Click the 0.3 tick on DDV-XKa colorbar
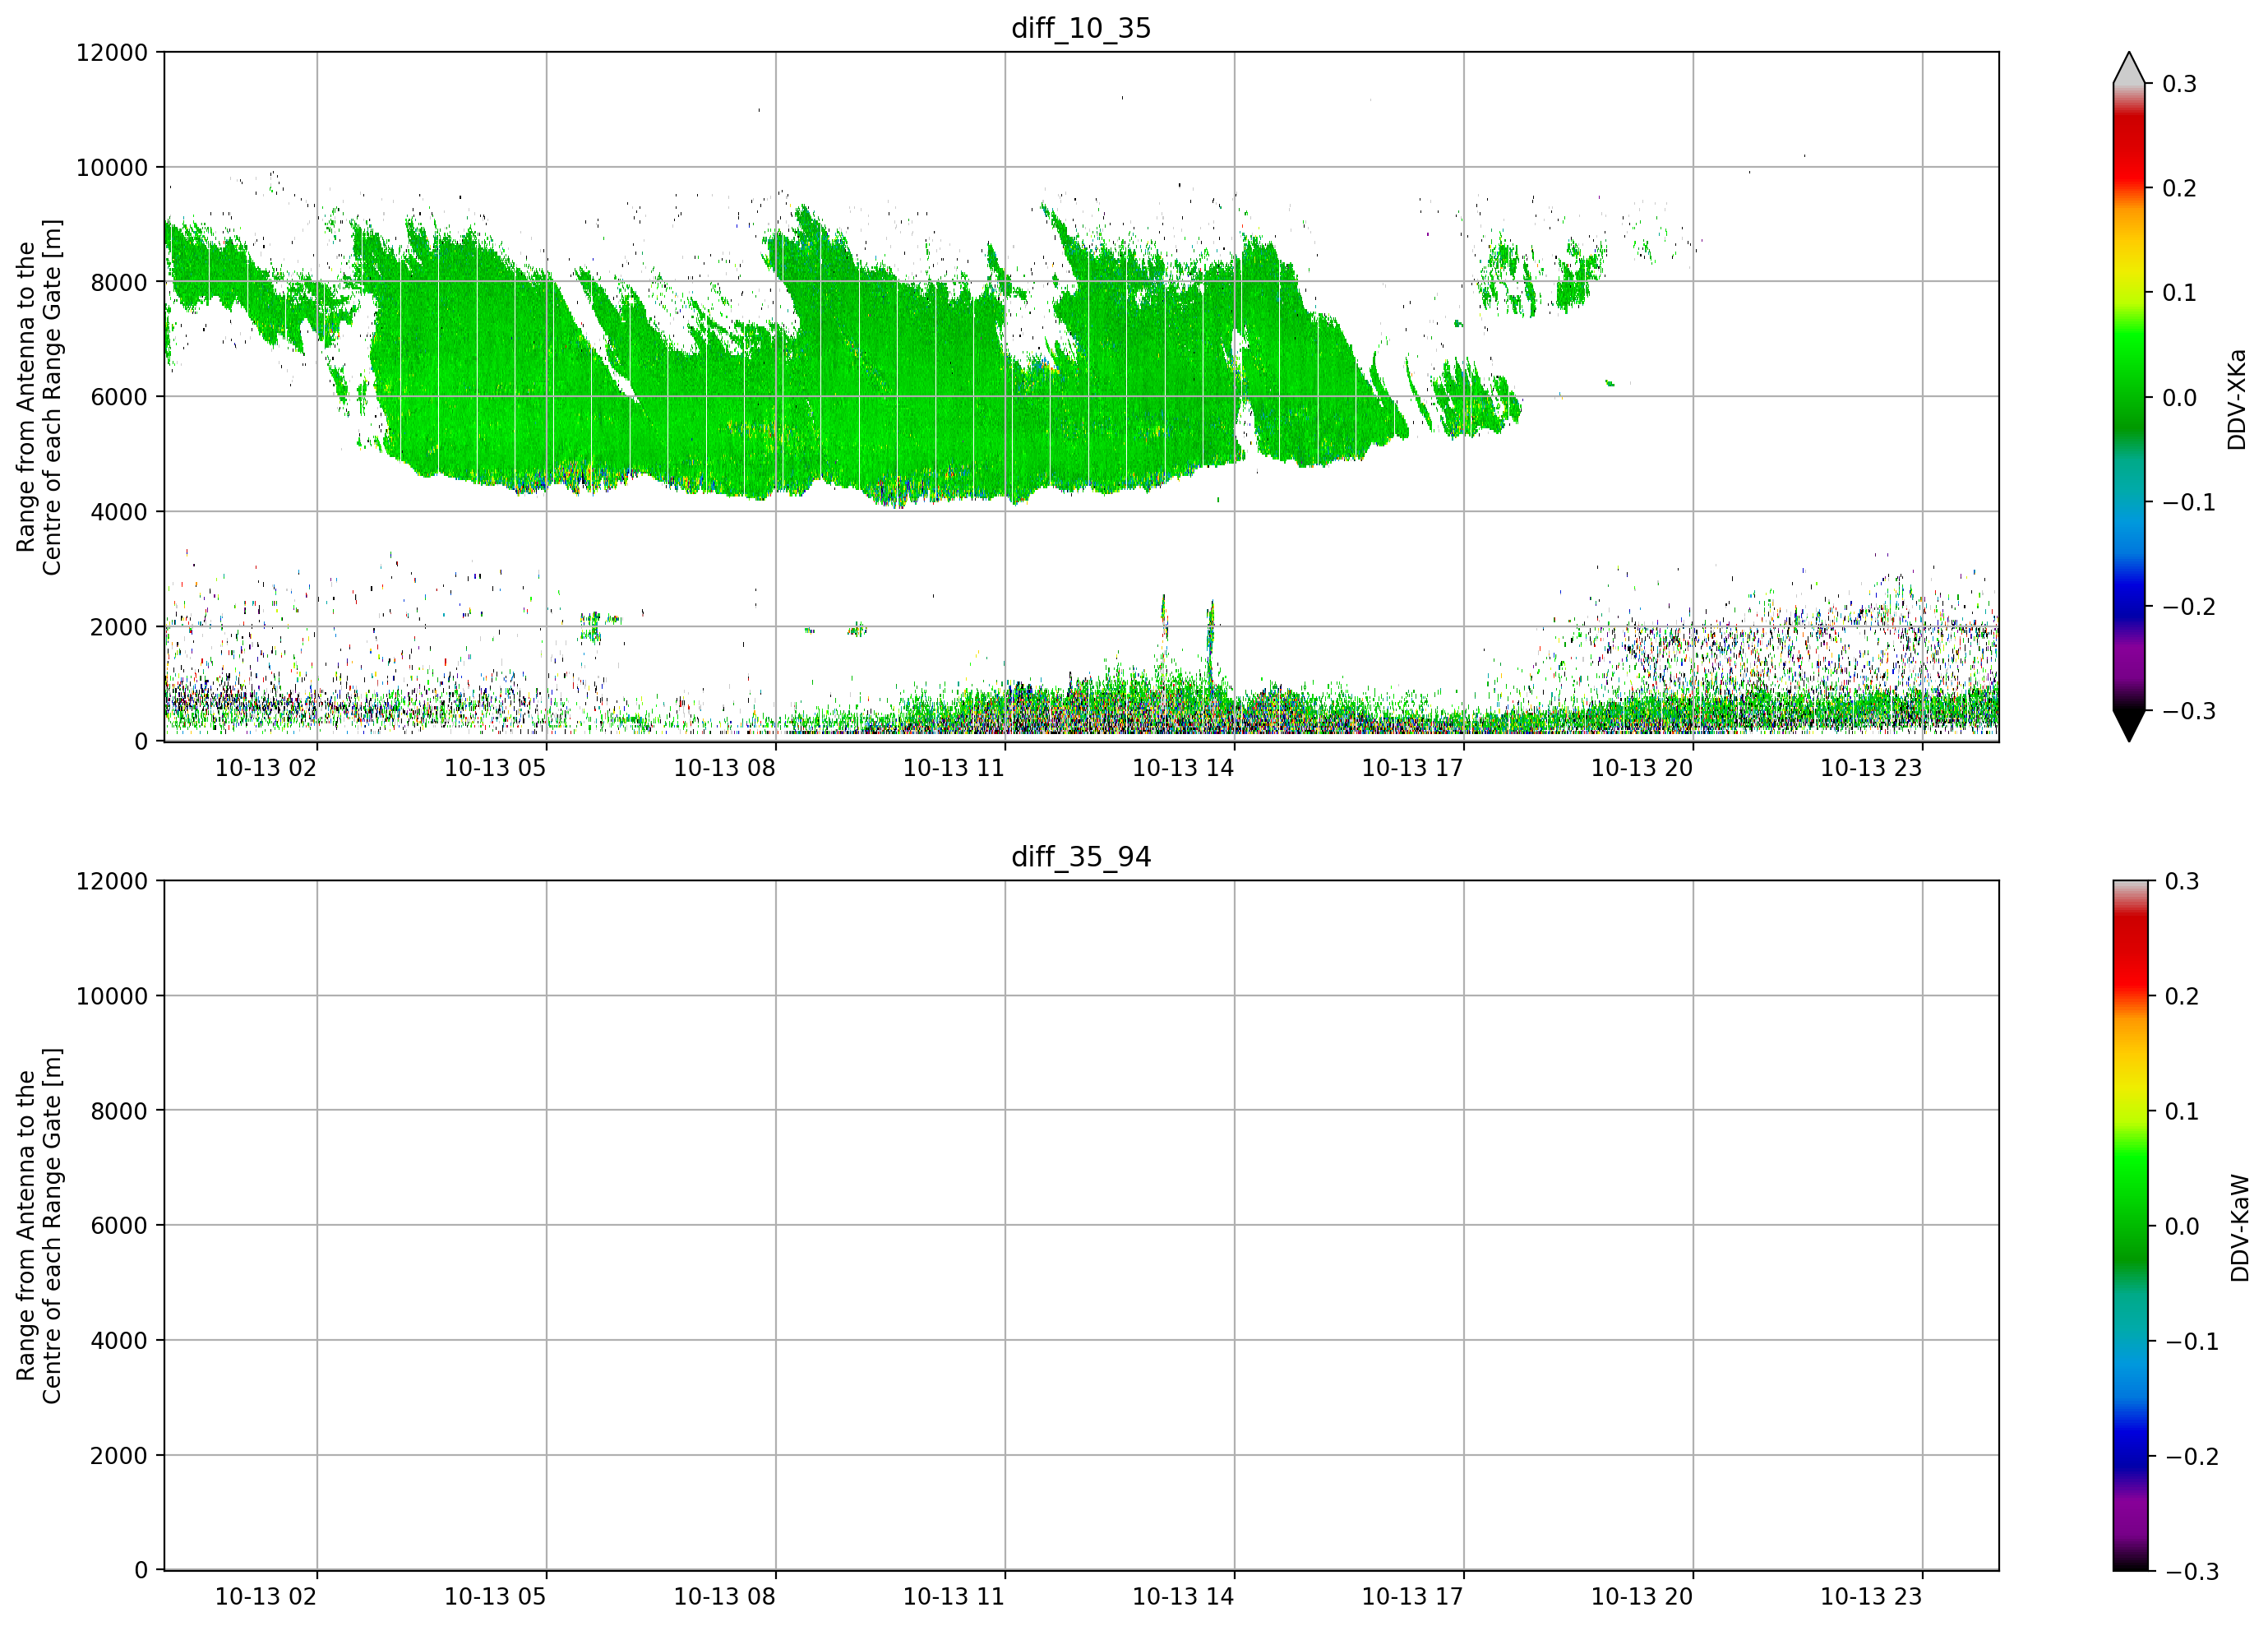The height and width of the screenshot is (1626, 2268). 2180,84
